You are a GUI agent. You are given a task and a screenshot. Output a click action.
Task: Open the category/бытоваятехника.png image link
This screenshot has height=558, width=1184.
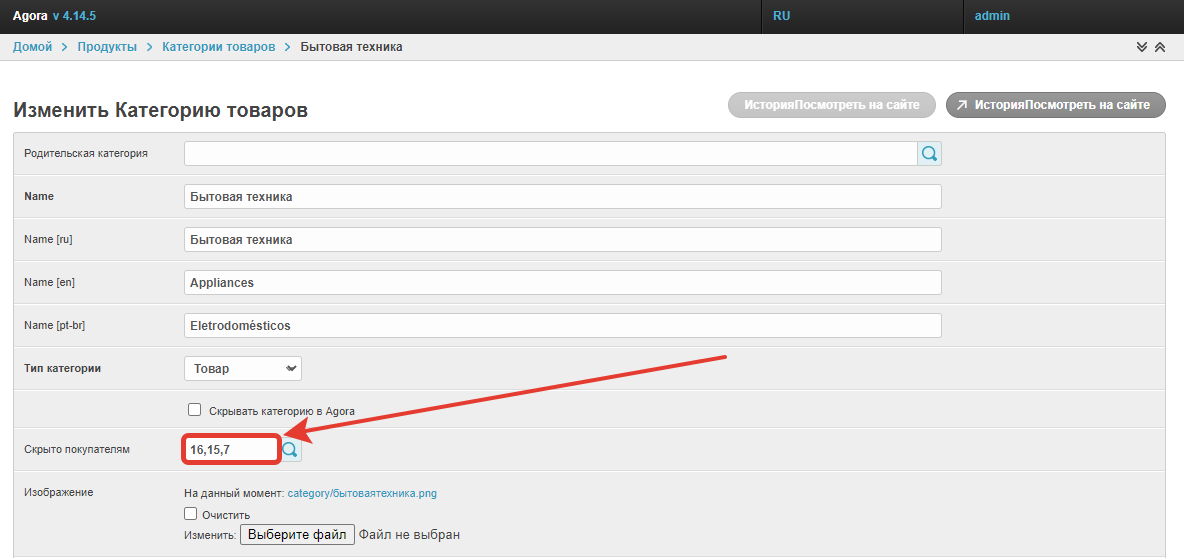click(362, 493)
